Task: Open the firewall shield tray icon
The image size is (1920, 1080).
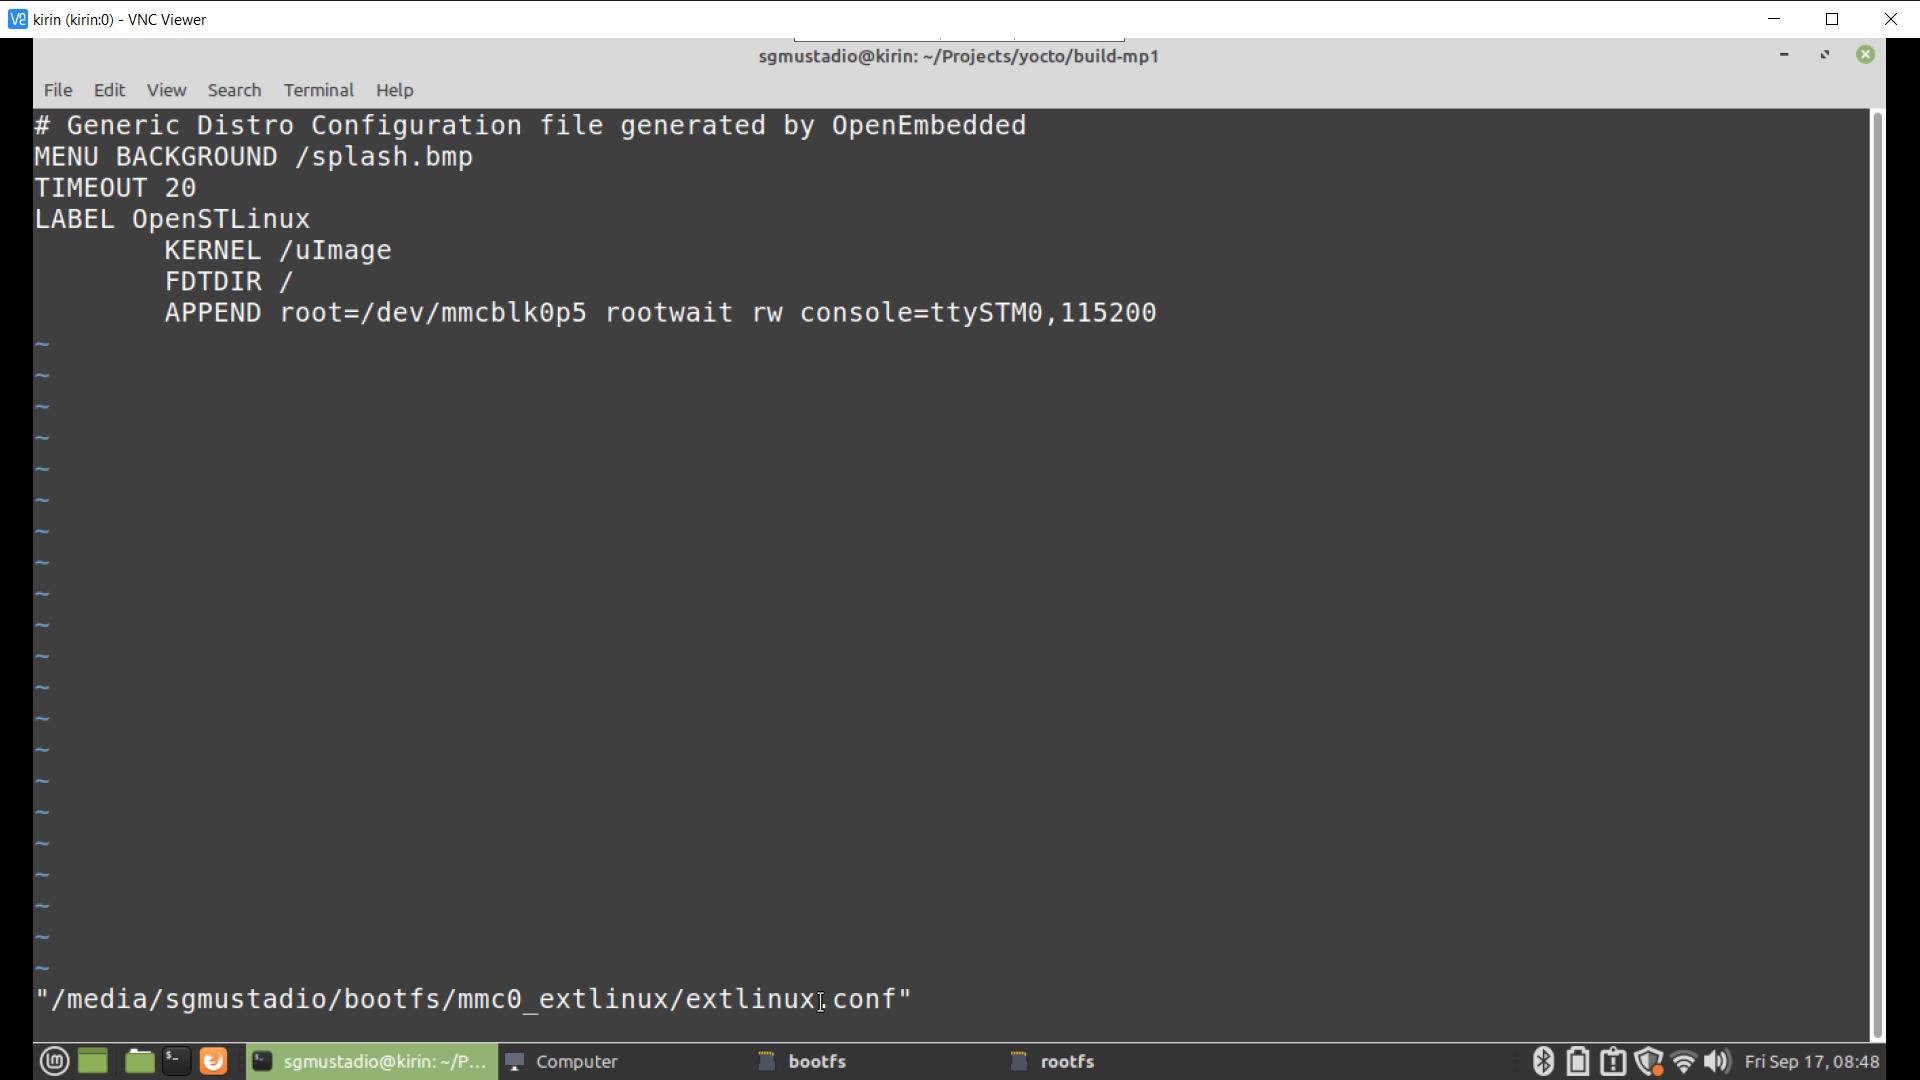Action: [x=1650, y=1061]
